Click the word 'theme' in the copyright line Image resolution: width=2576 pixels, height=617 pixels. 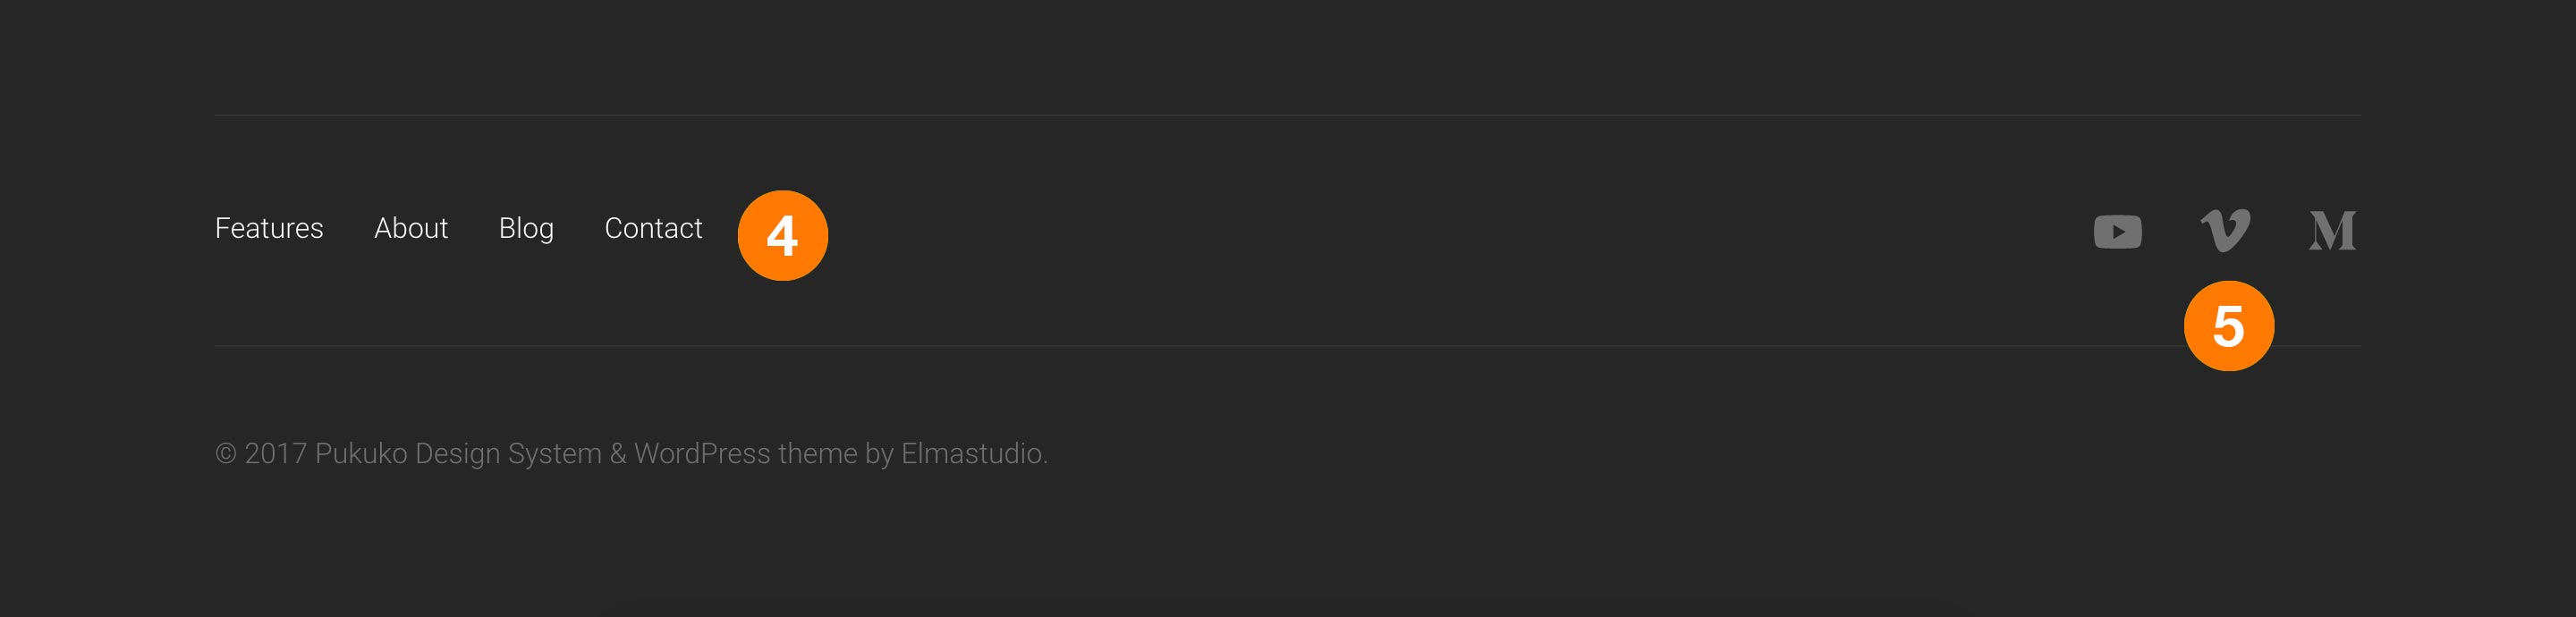[817, 453]
